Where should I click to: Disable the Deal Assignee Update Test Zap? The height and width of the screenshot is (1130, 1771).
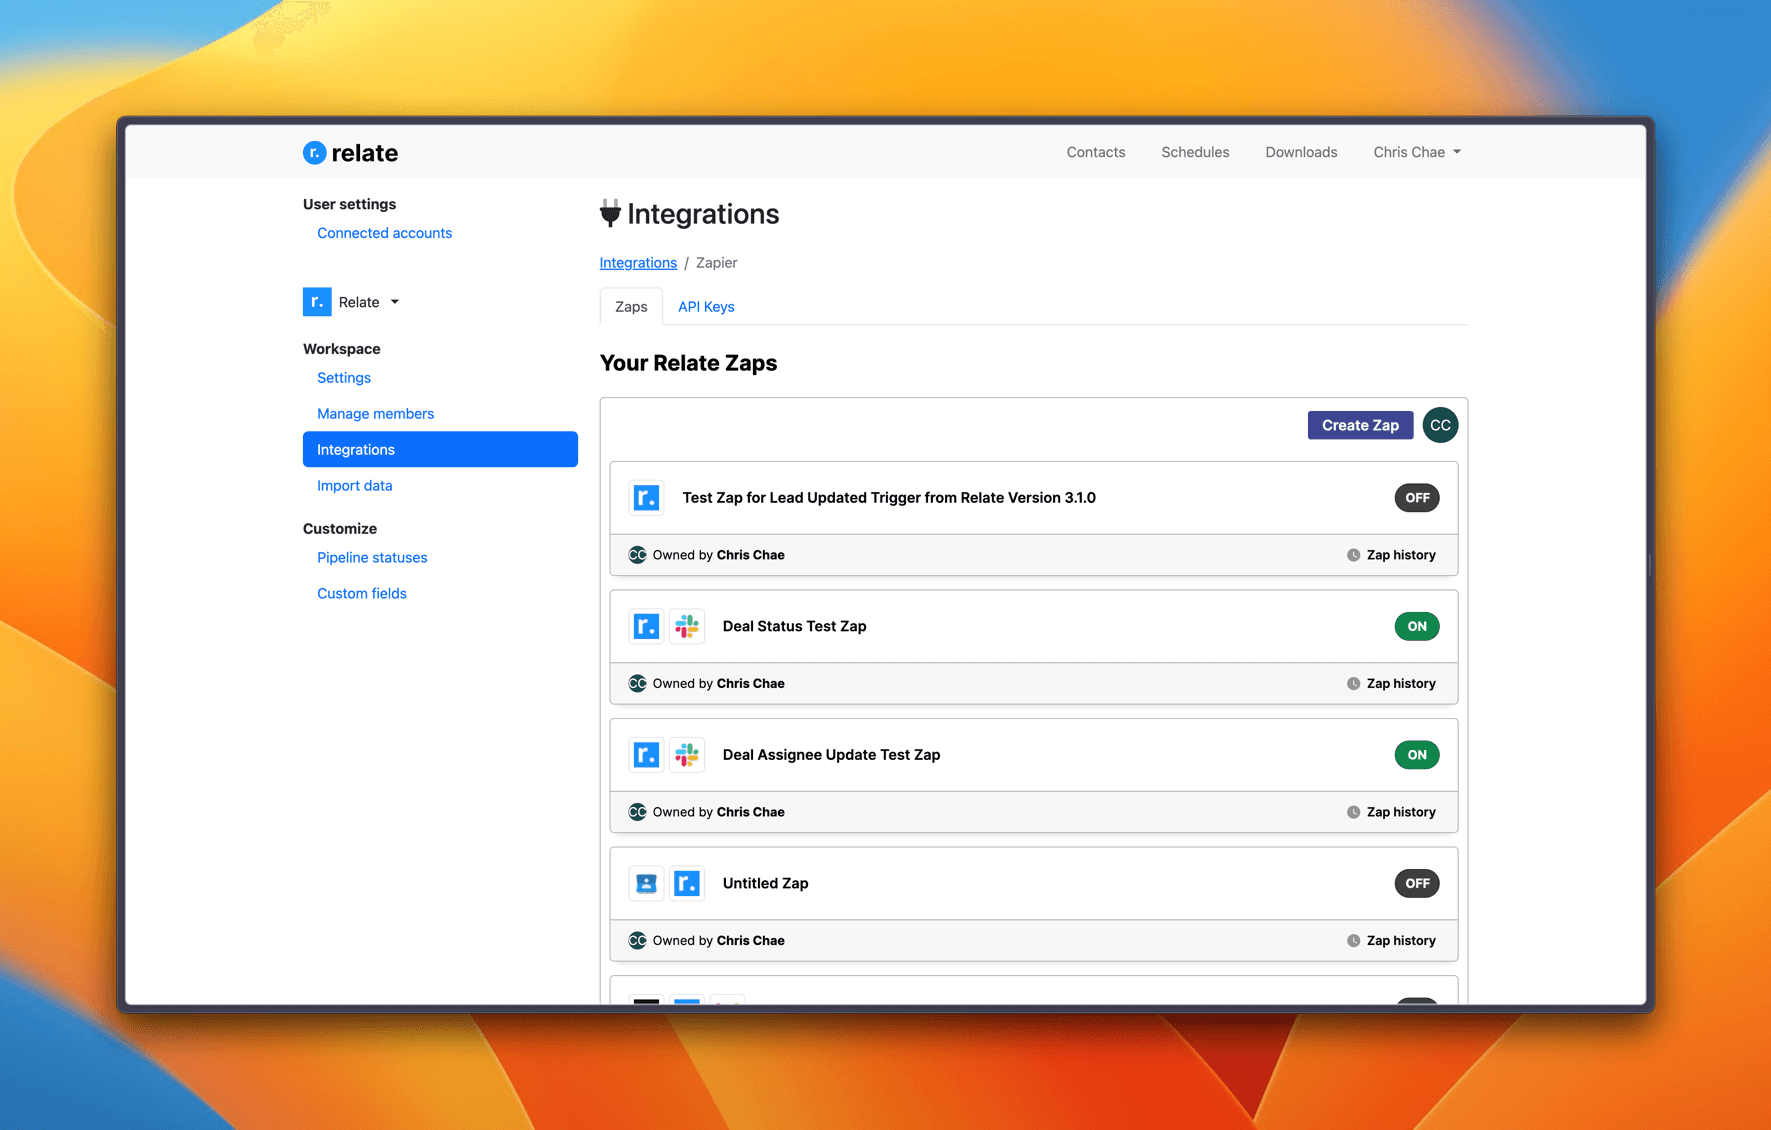[1417, 755]
